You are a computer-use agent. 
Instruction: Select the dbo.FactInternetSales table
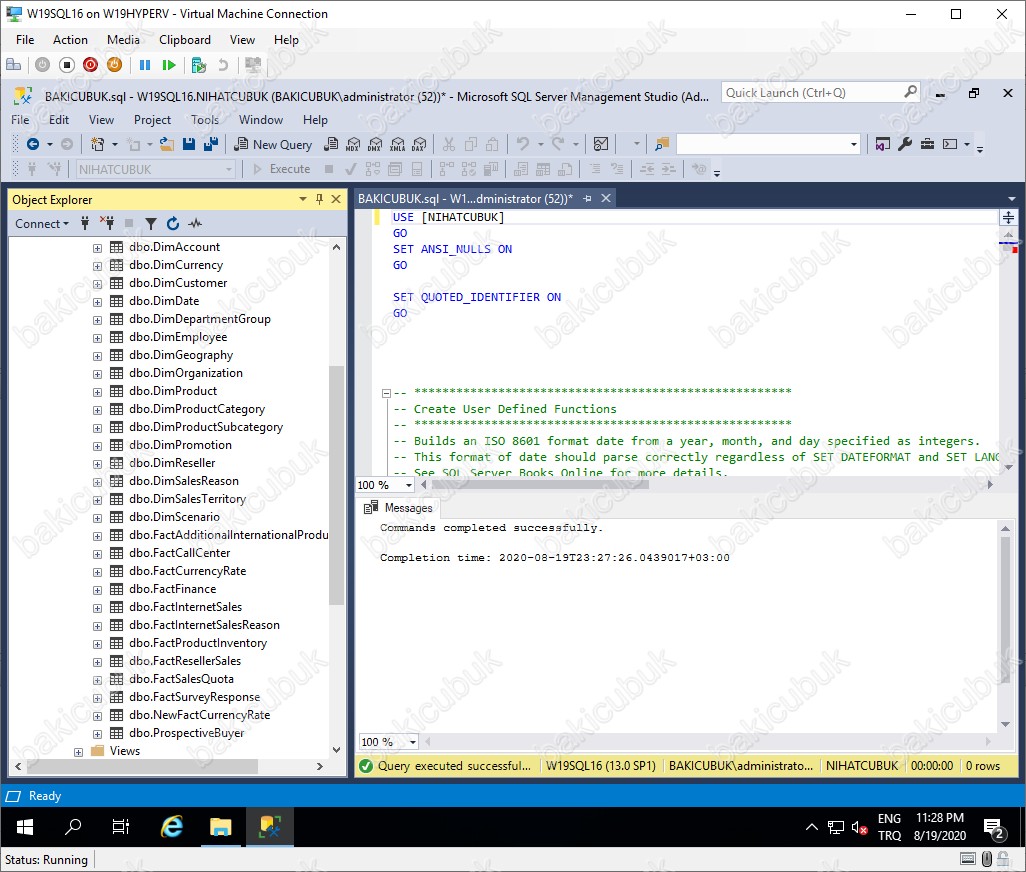[x=185, y=607]
